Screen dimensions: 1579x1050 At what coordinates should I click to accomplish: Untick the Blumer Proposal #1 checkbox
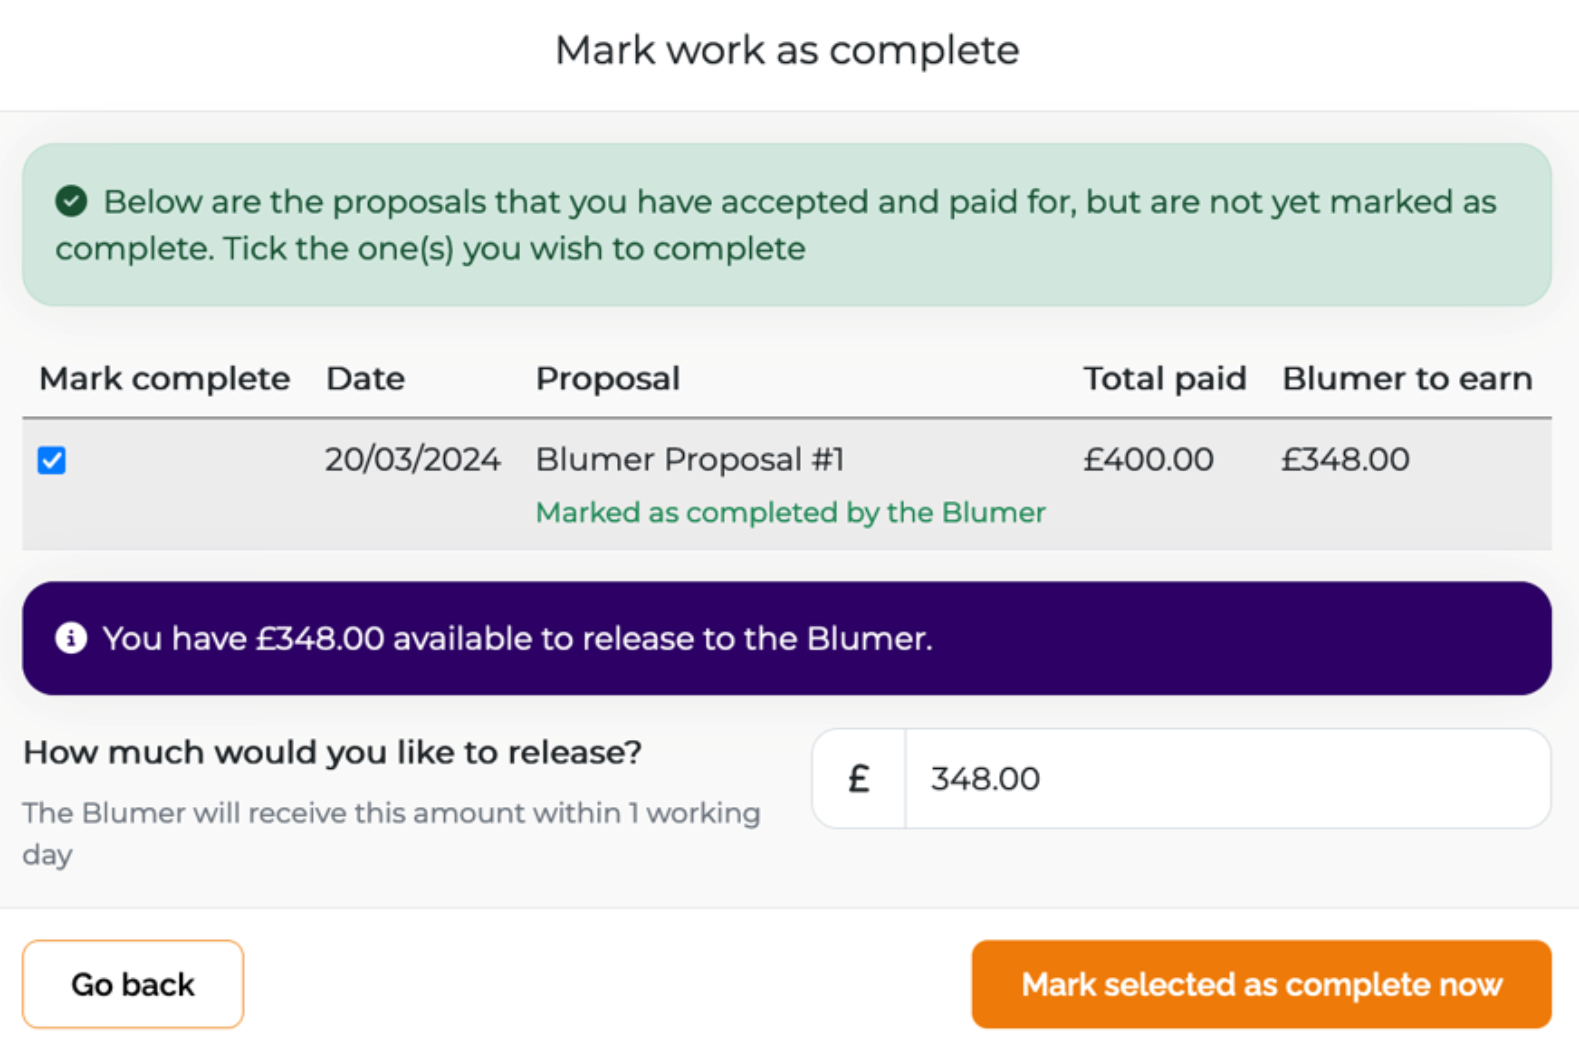tap(52, 461)
